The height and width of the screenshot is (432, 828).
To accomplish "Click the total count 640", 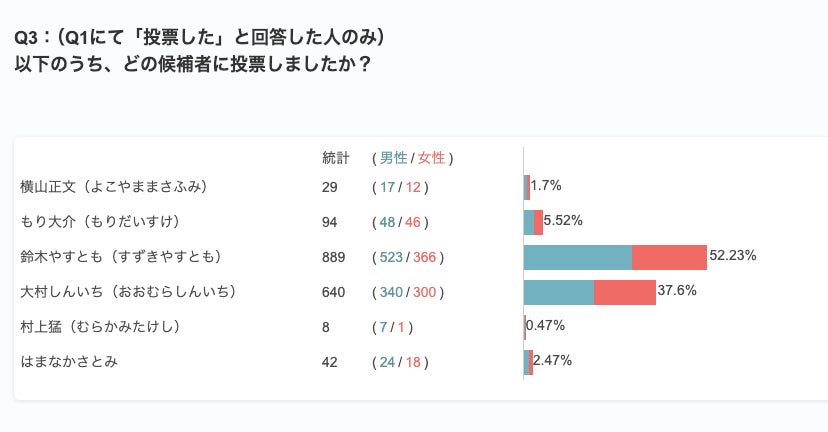I will (334, 292).
